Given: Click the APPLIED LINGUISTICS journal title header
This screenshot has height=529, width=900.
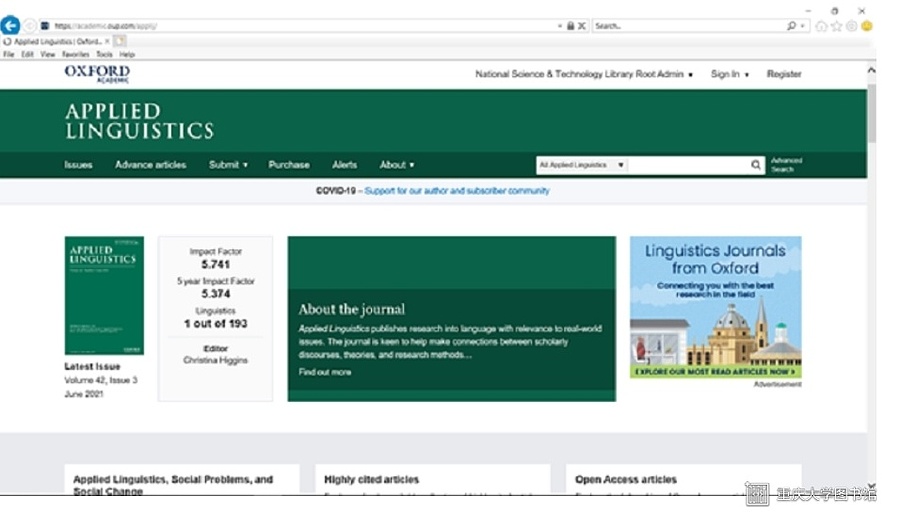Looking at the screenshot, I should coord(139,121).
